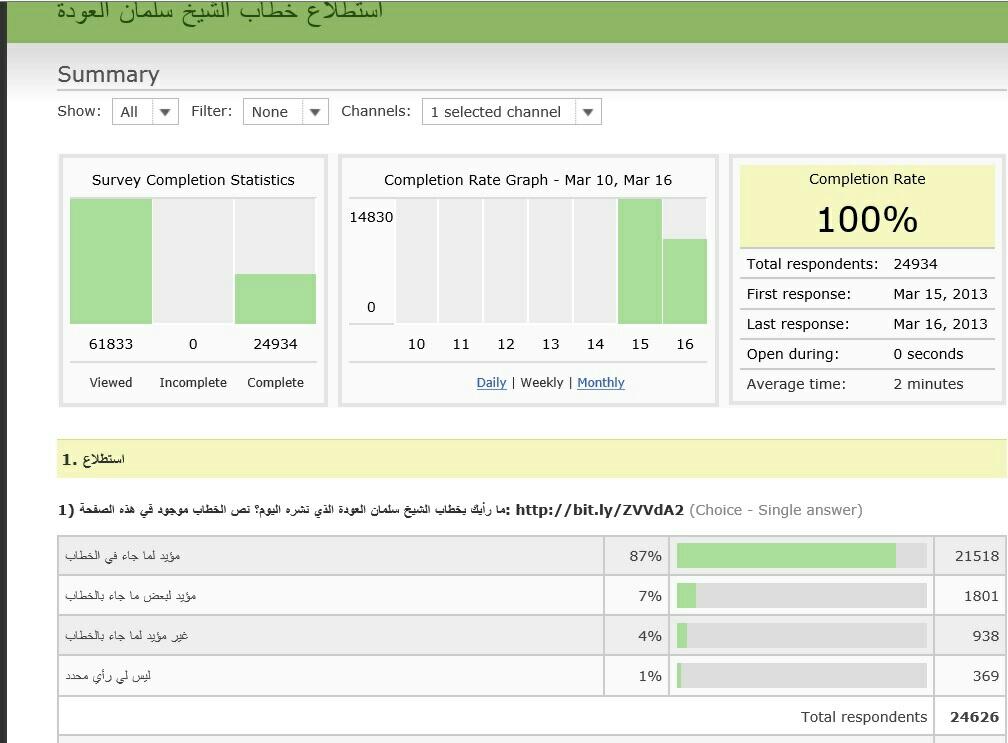Click the 87% response progress bar

(x=801, y=556)
